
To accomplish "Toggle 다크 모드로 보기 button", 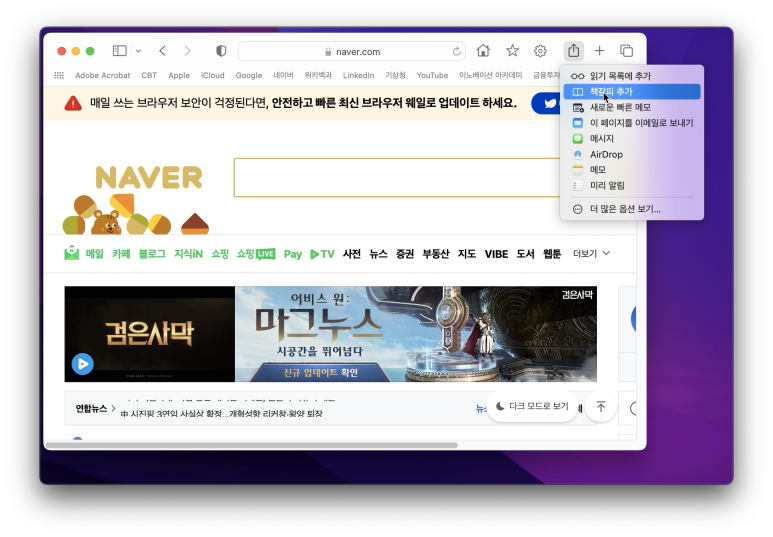I will [x=532, y=406].
